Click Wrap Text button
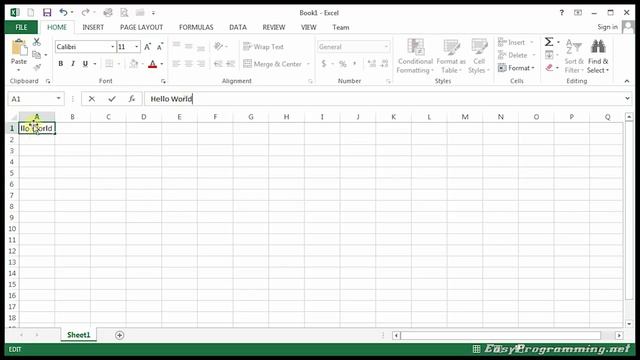The width and height of the screenshot is (640, 360). (263, 47)
